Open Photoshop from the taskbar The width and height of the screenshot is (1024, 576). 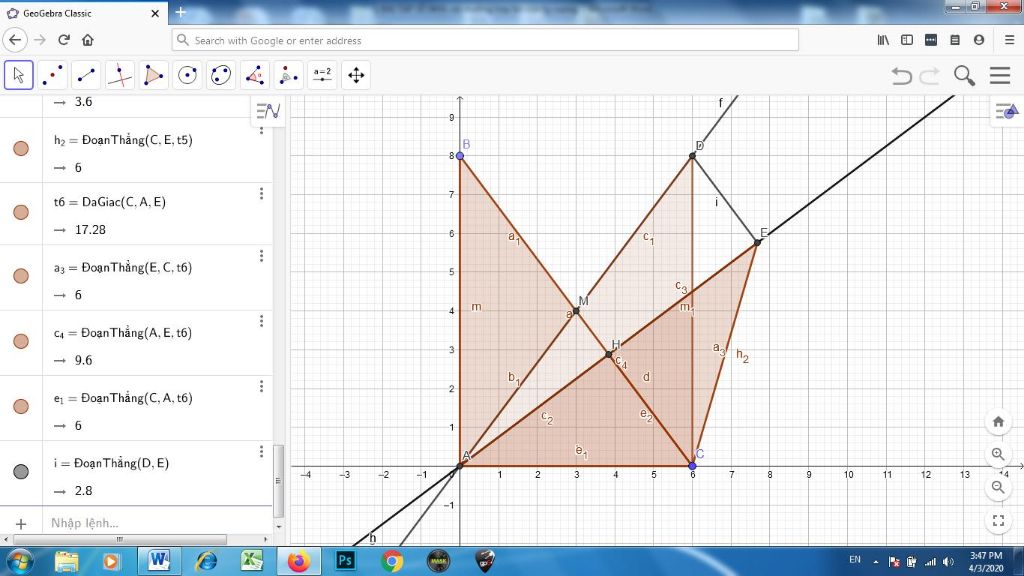345,560
